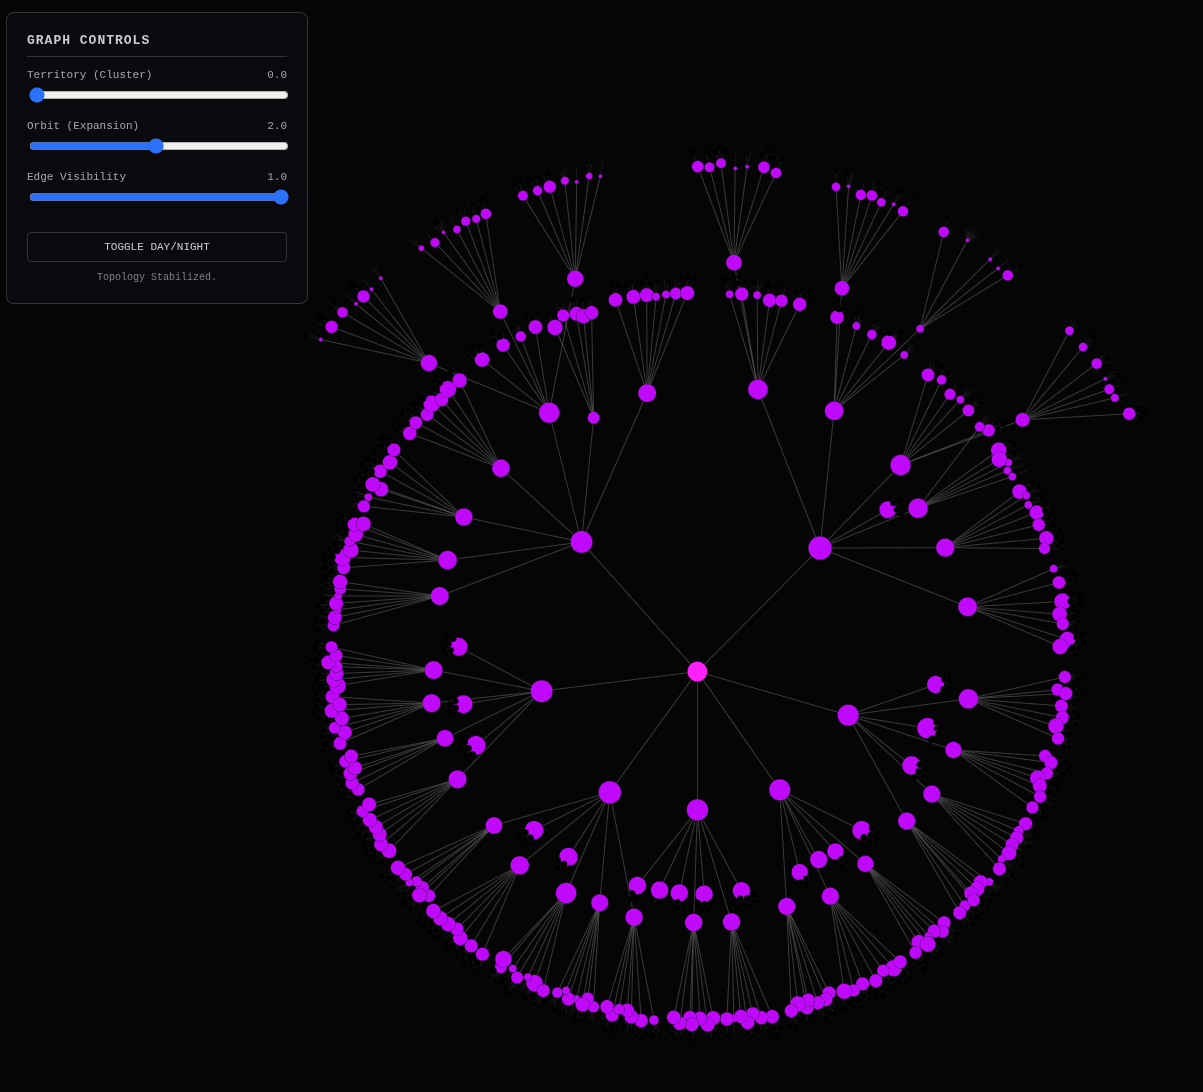Image resolution: width=1203 pixels, height=1092 pixels.
Task: Click the Territory value reading 0.0
Action: tap(276, 75)
